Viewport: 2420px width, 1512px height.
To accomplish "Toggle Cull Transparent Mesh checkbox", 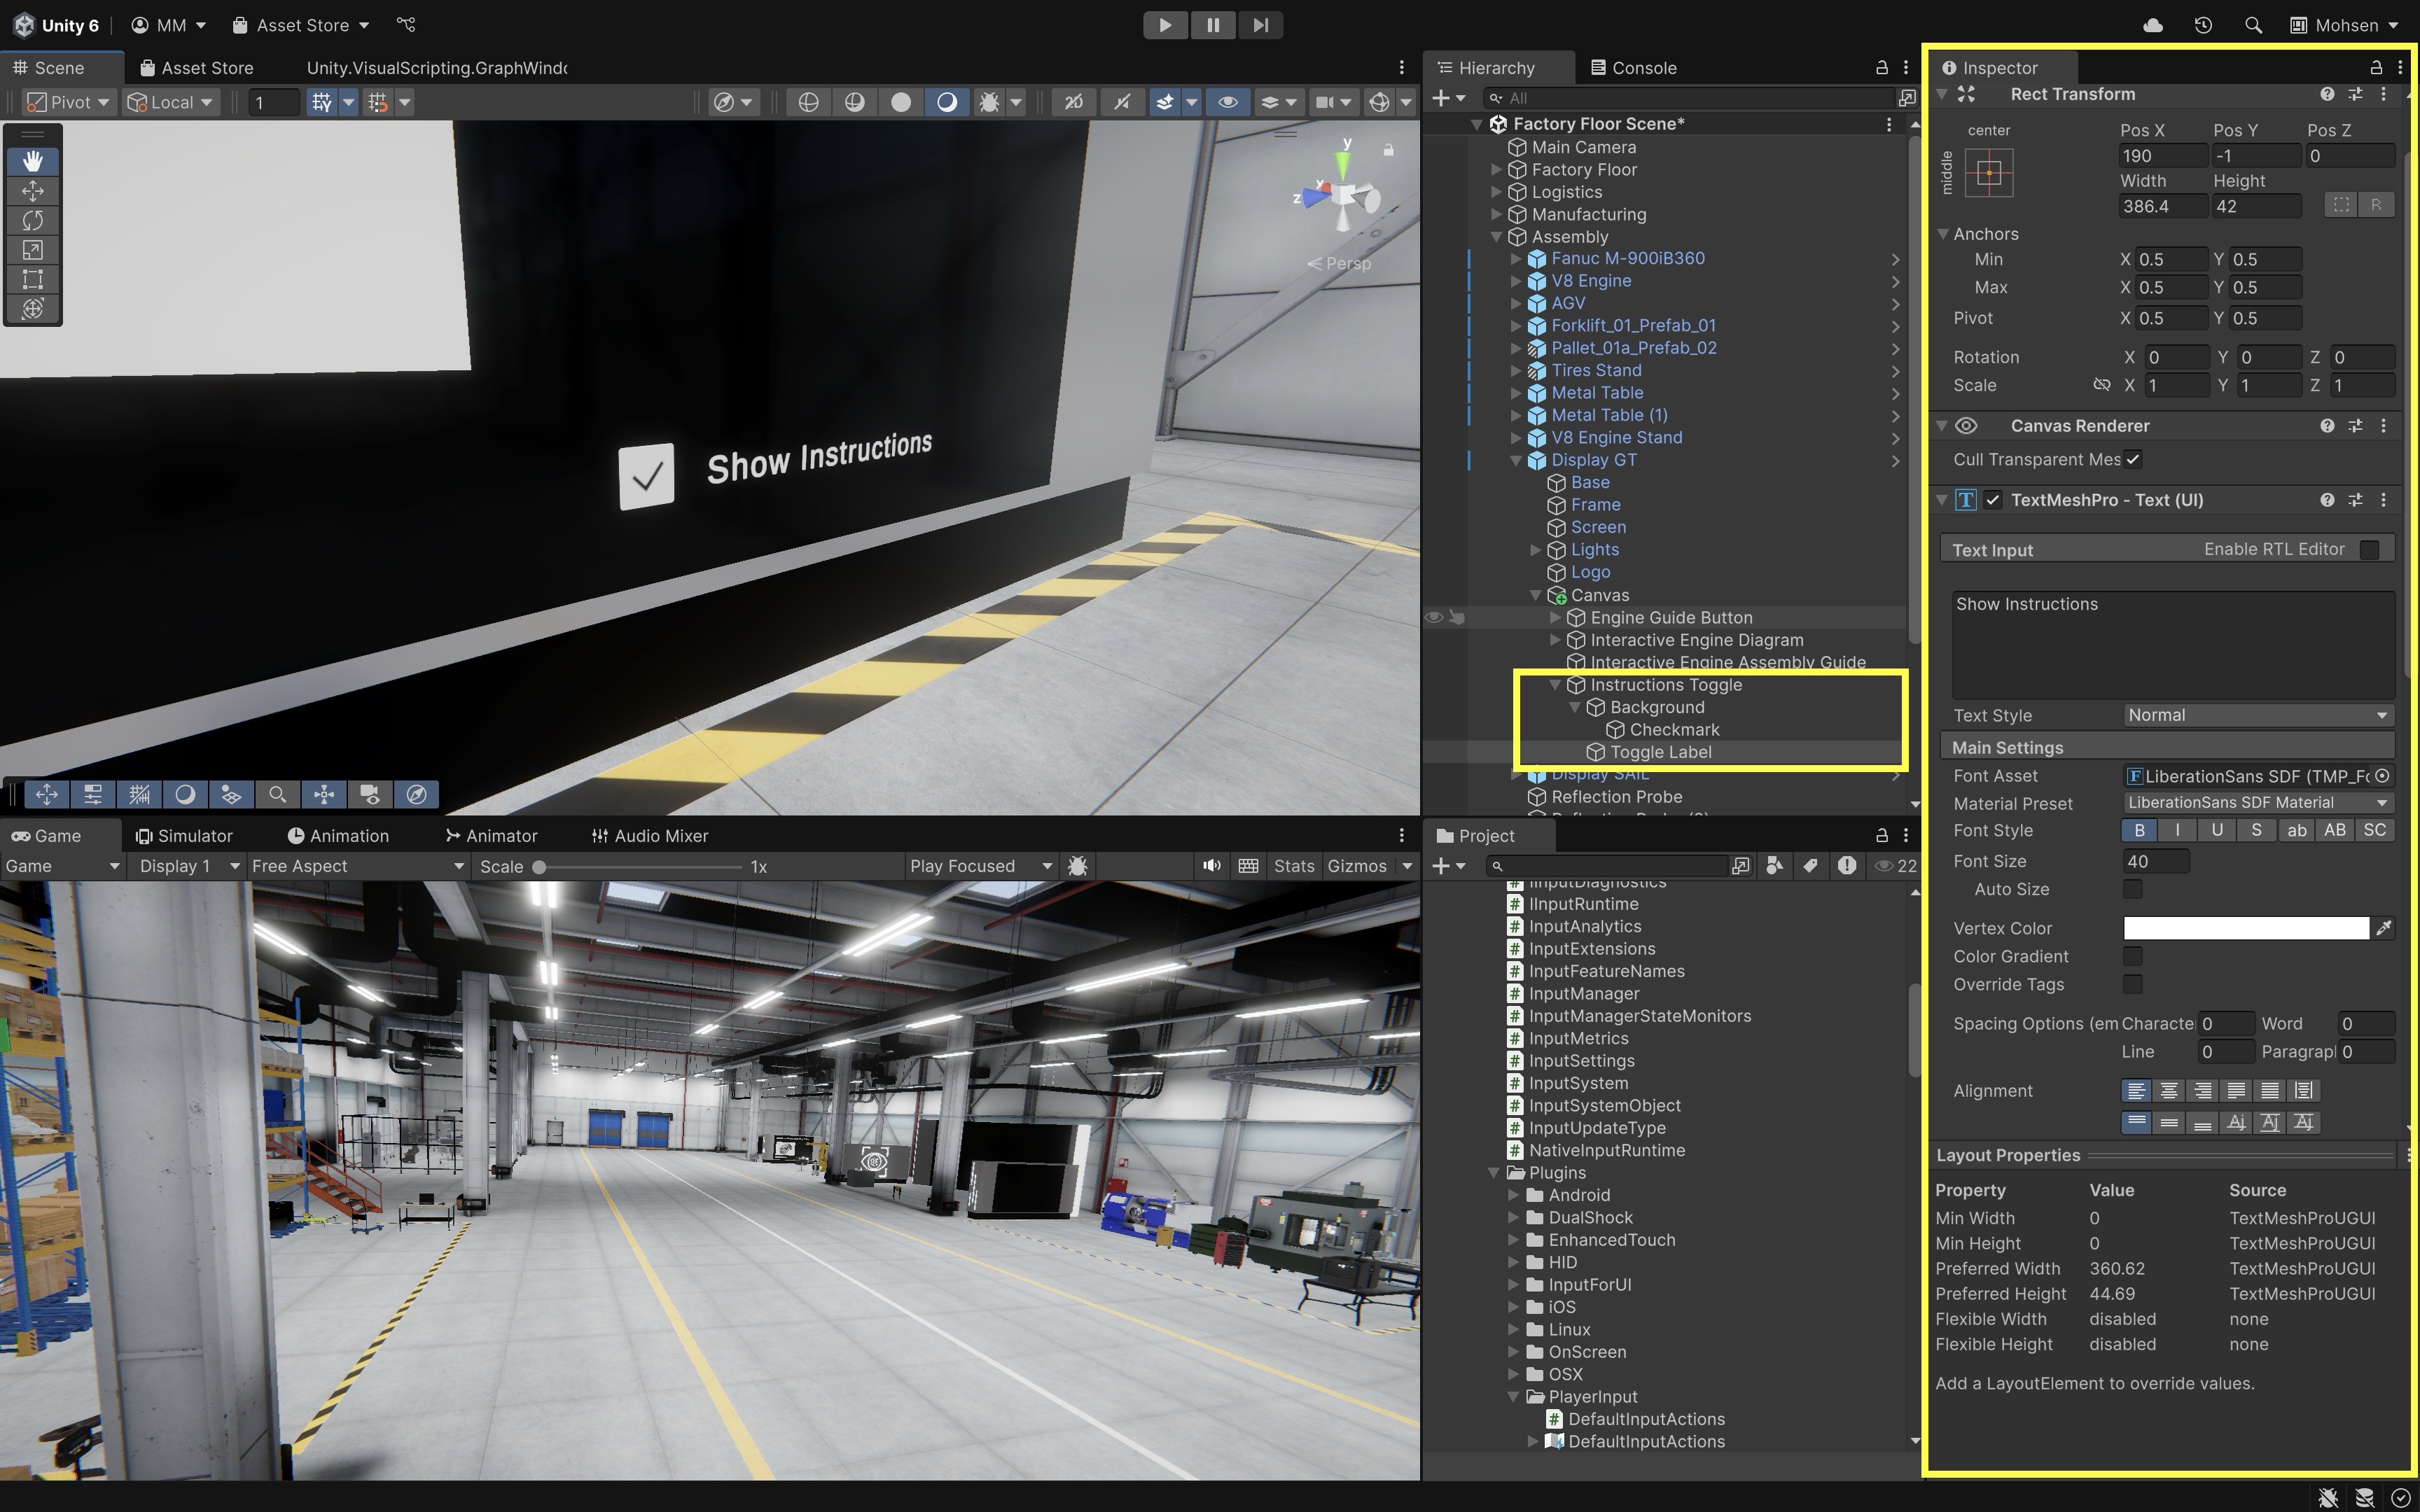I will pyautogui.click(x=2133, y=459).
